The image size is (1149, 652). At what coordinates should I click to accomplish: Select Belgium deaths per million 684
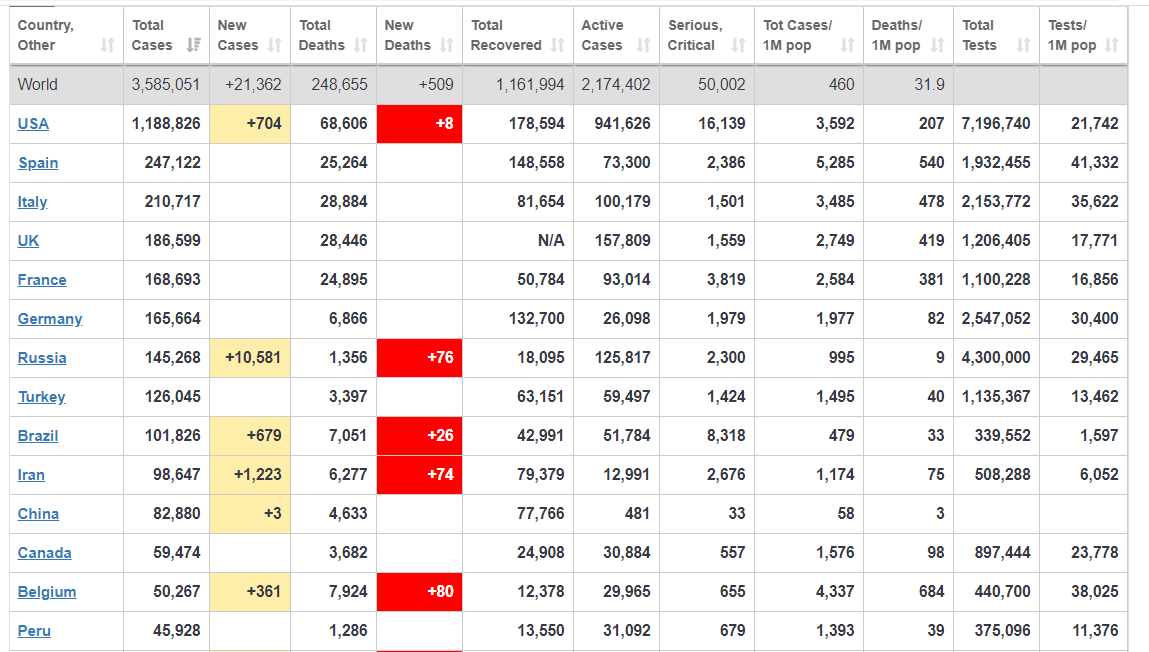click(931, 592)
